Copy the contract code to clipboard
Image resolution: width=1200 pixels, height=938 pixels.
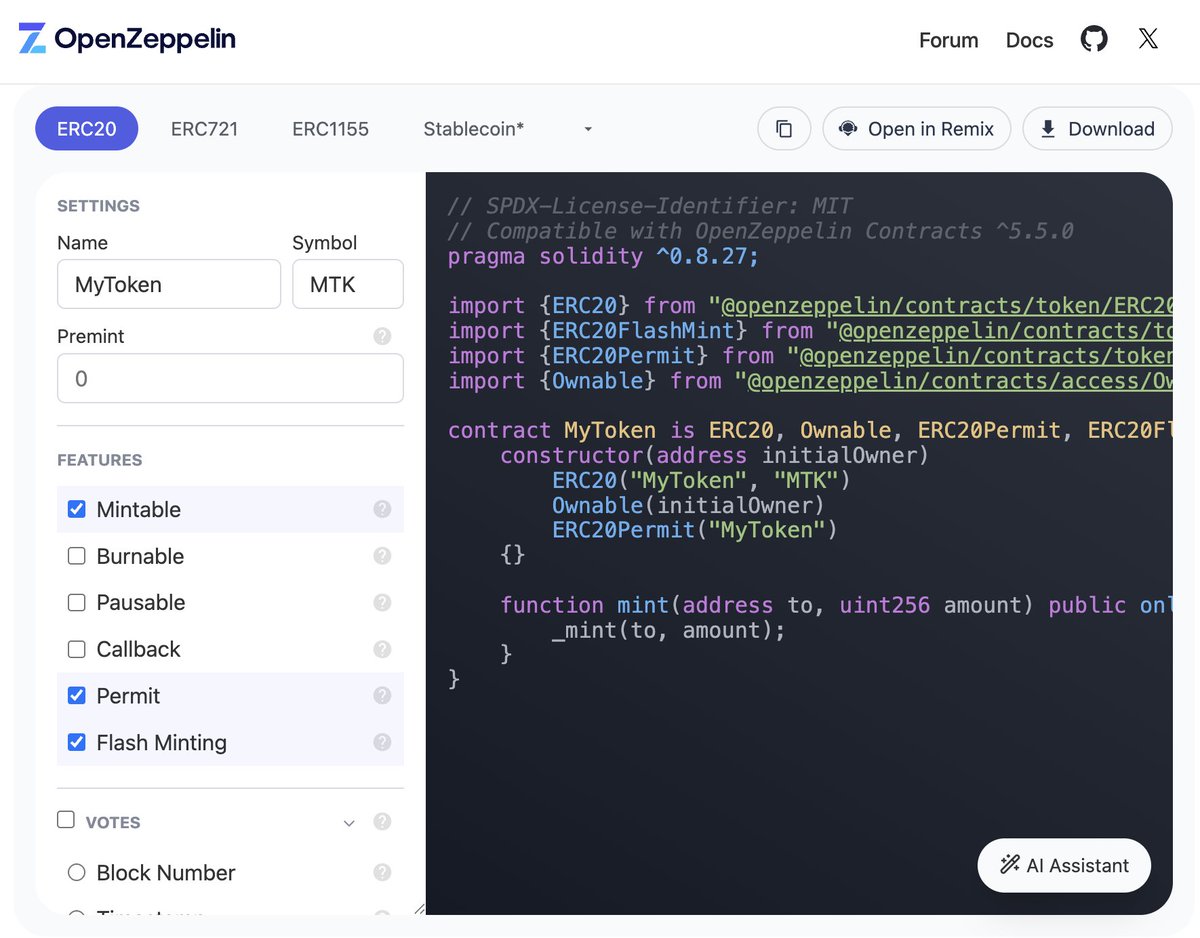click(784, 128)
